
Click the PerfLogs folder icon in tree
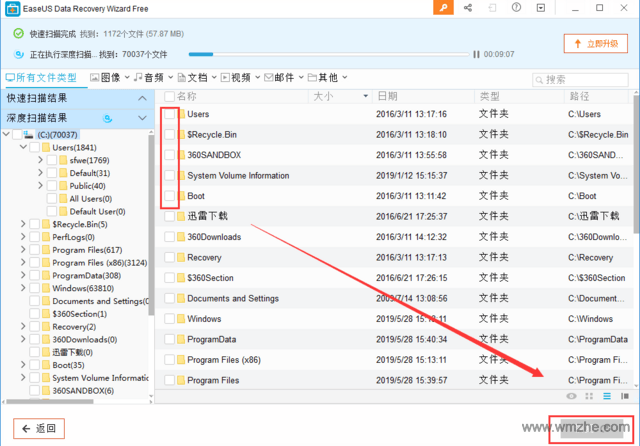coord(46,237)
